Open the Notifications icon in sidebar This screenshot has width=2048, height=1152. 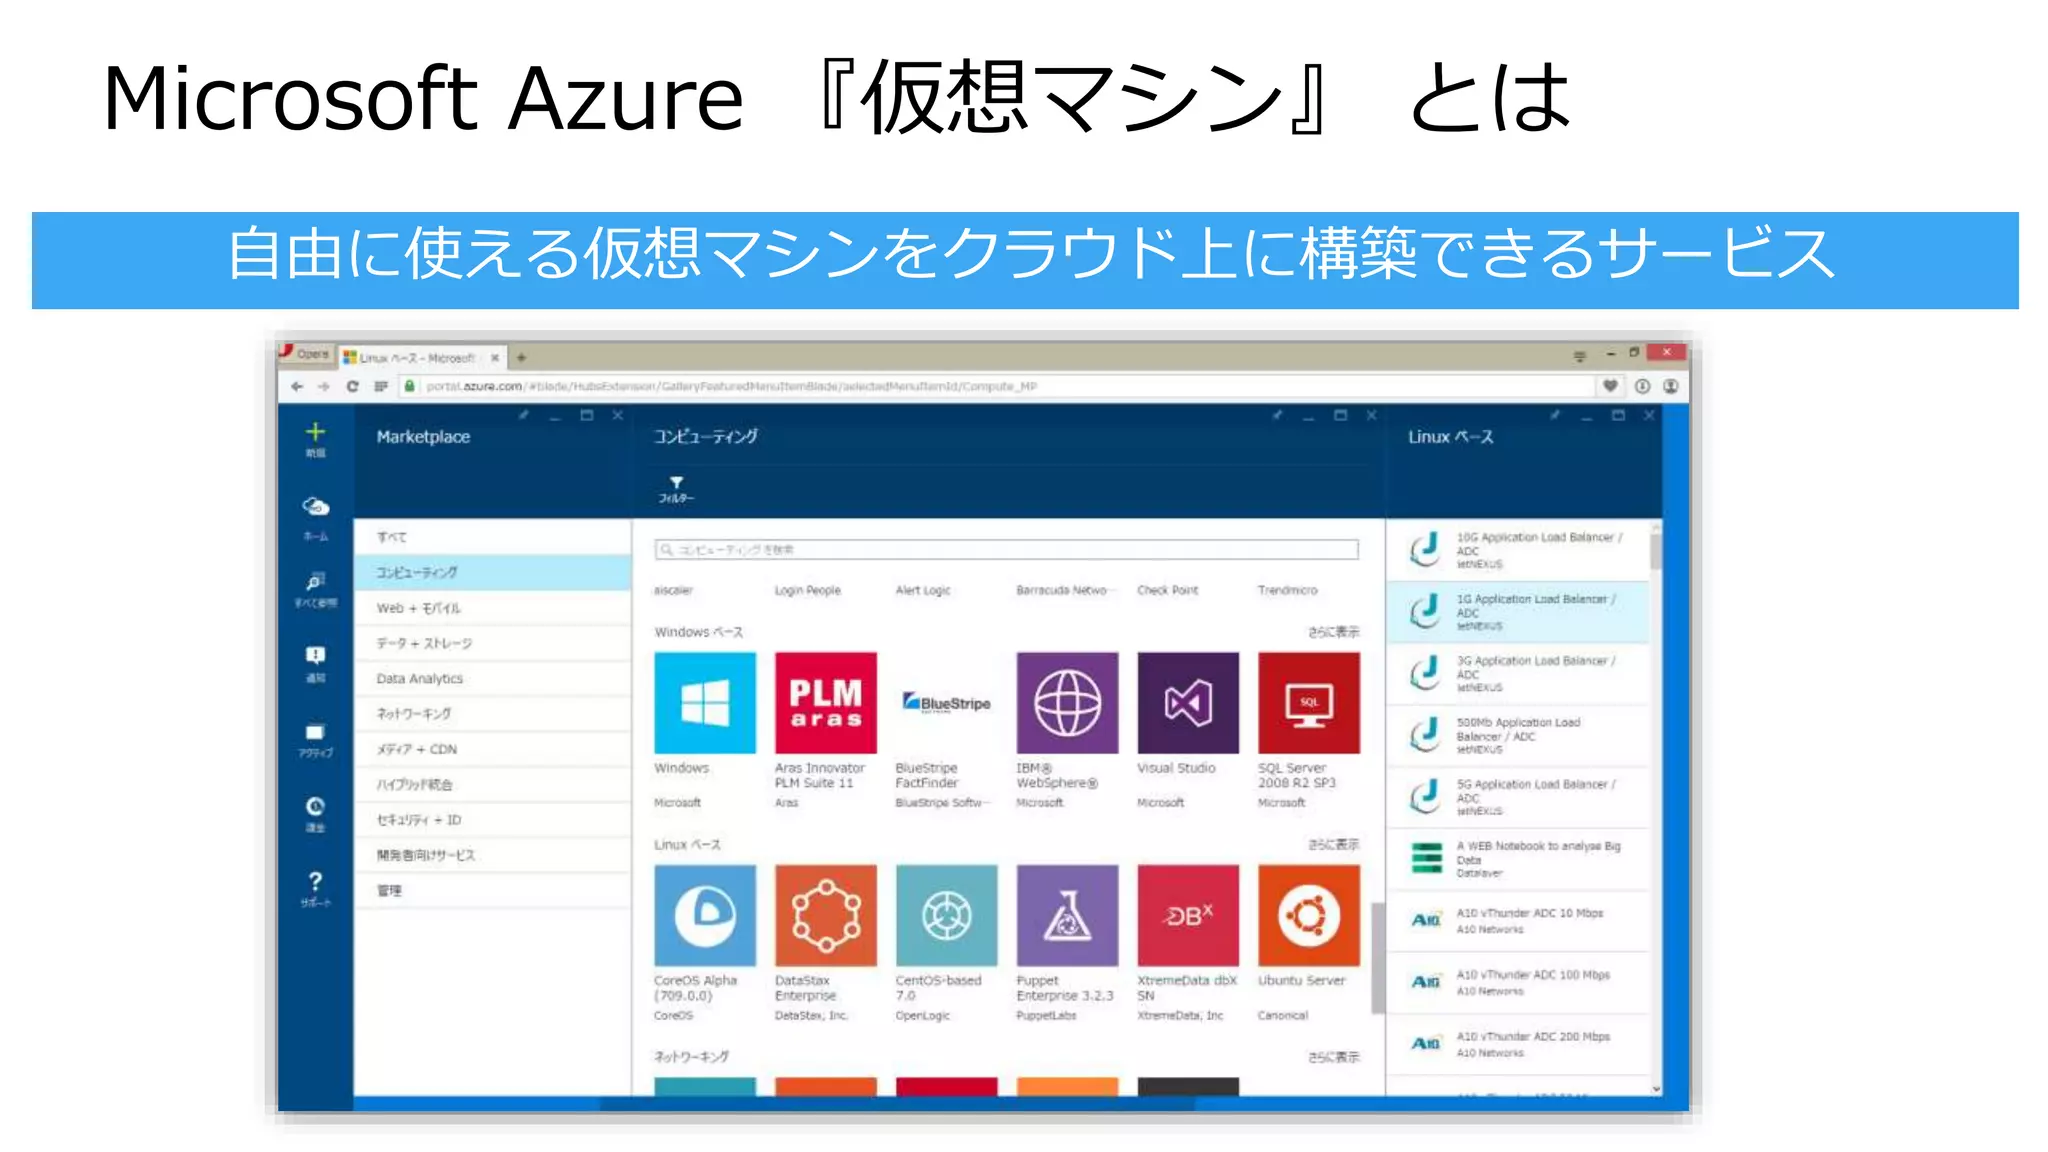coord(315,656)
